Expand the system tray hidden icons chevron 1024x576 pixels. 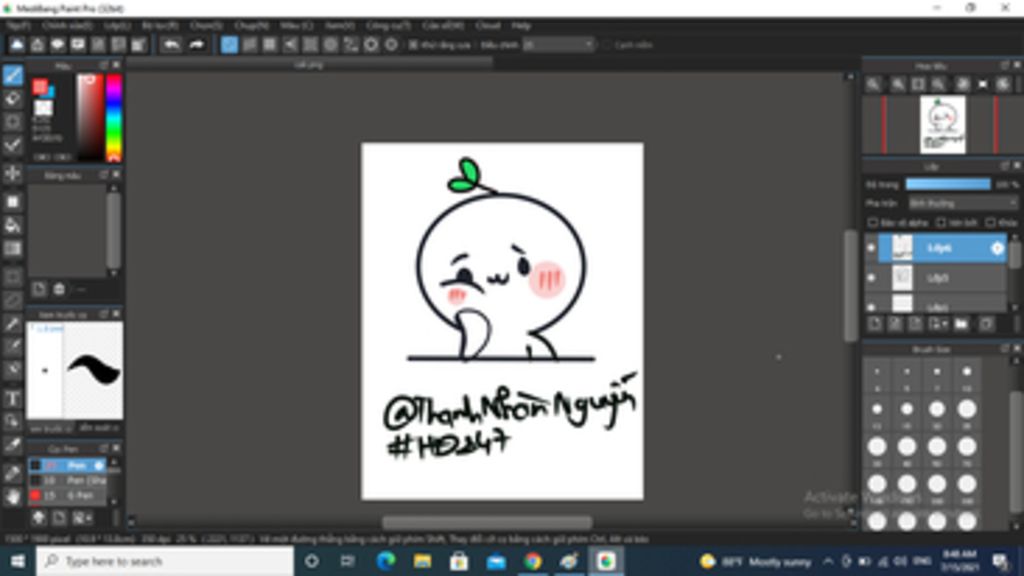[828, 561]
